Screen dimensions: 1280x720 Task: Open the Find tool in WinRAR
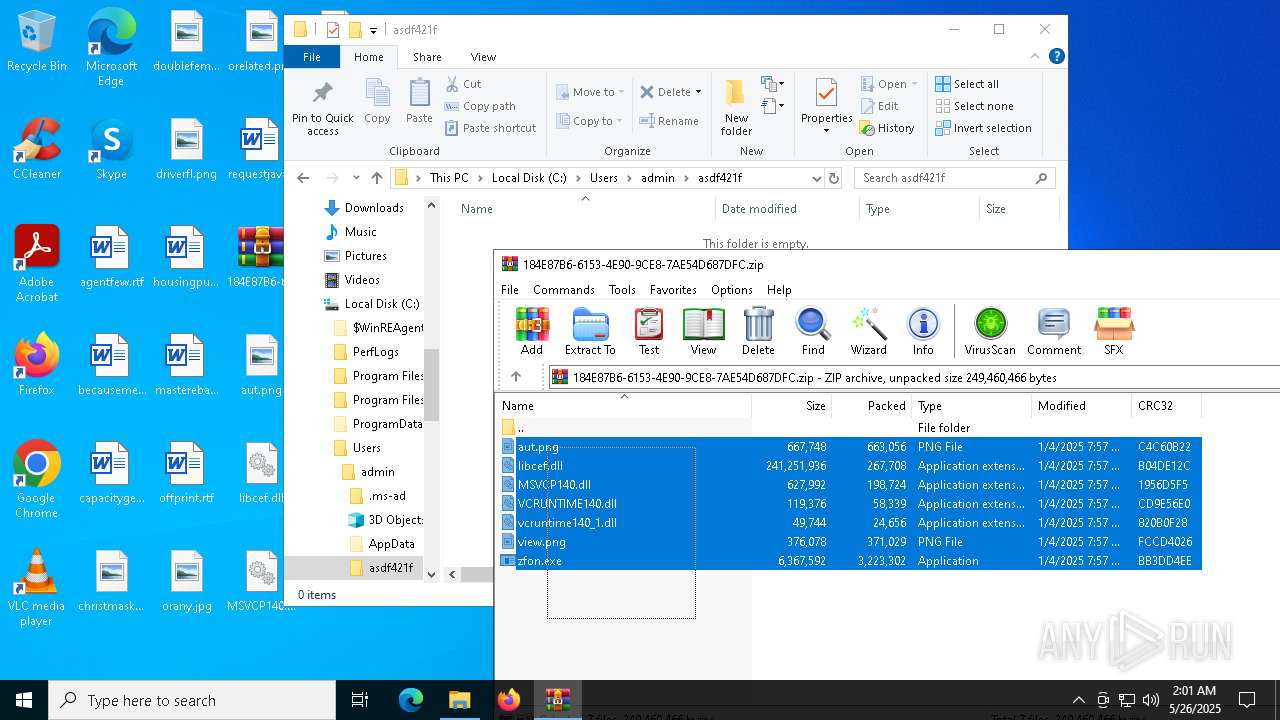(x=813, y=331)
